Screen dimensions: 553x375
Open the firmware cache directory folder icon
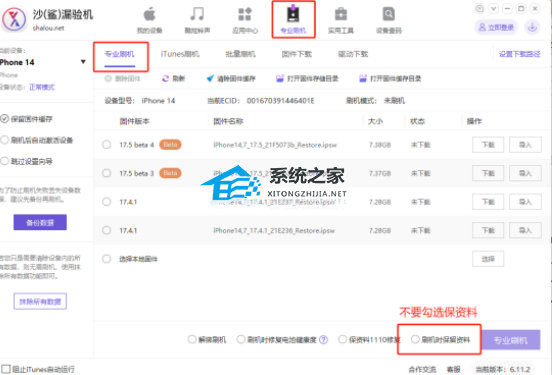363,78
